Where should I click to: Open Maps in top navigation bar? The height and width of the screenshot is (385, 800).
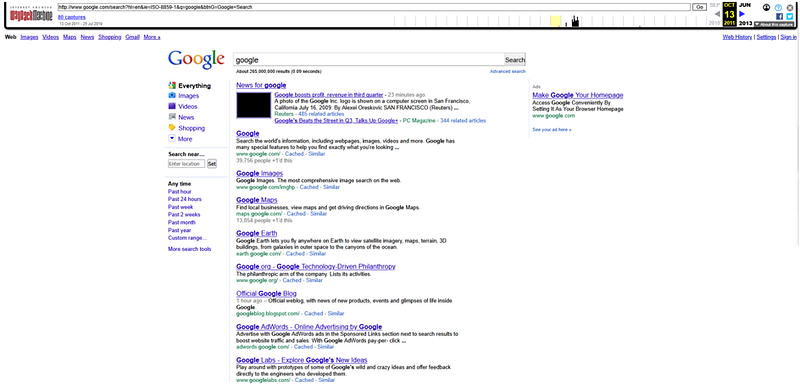(69, 37)
